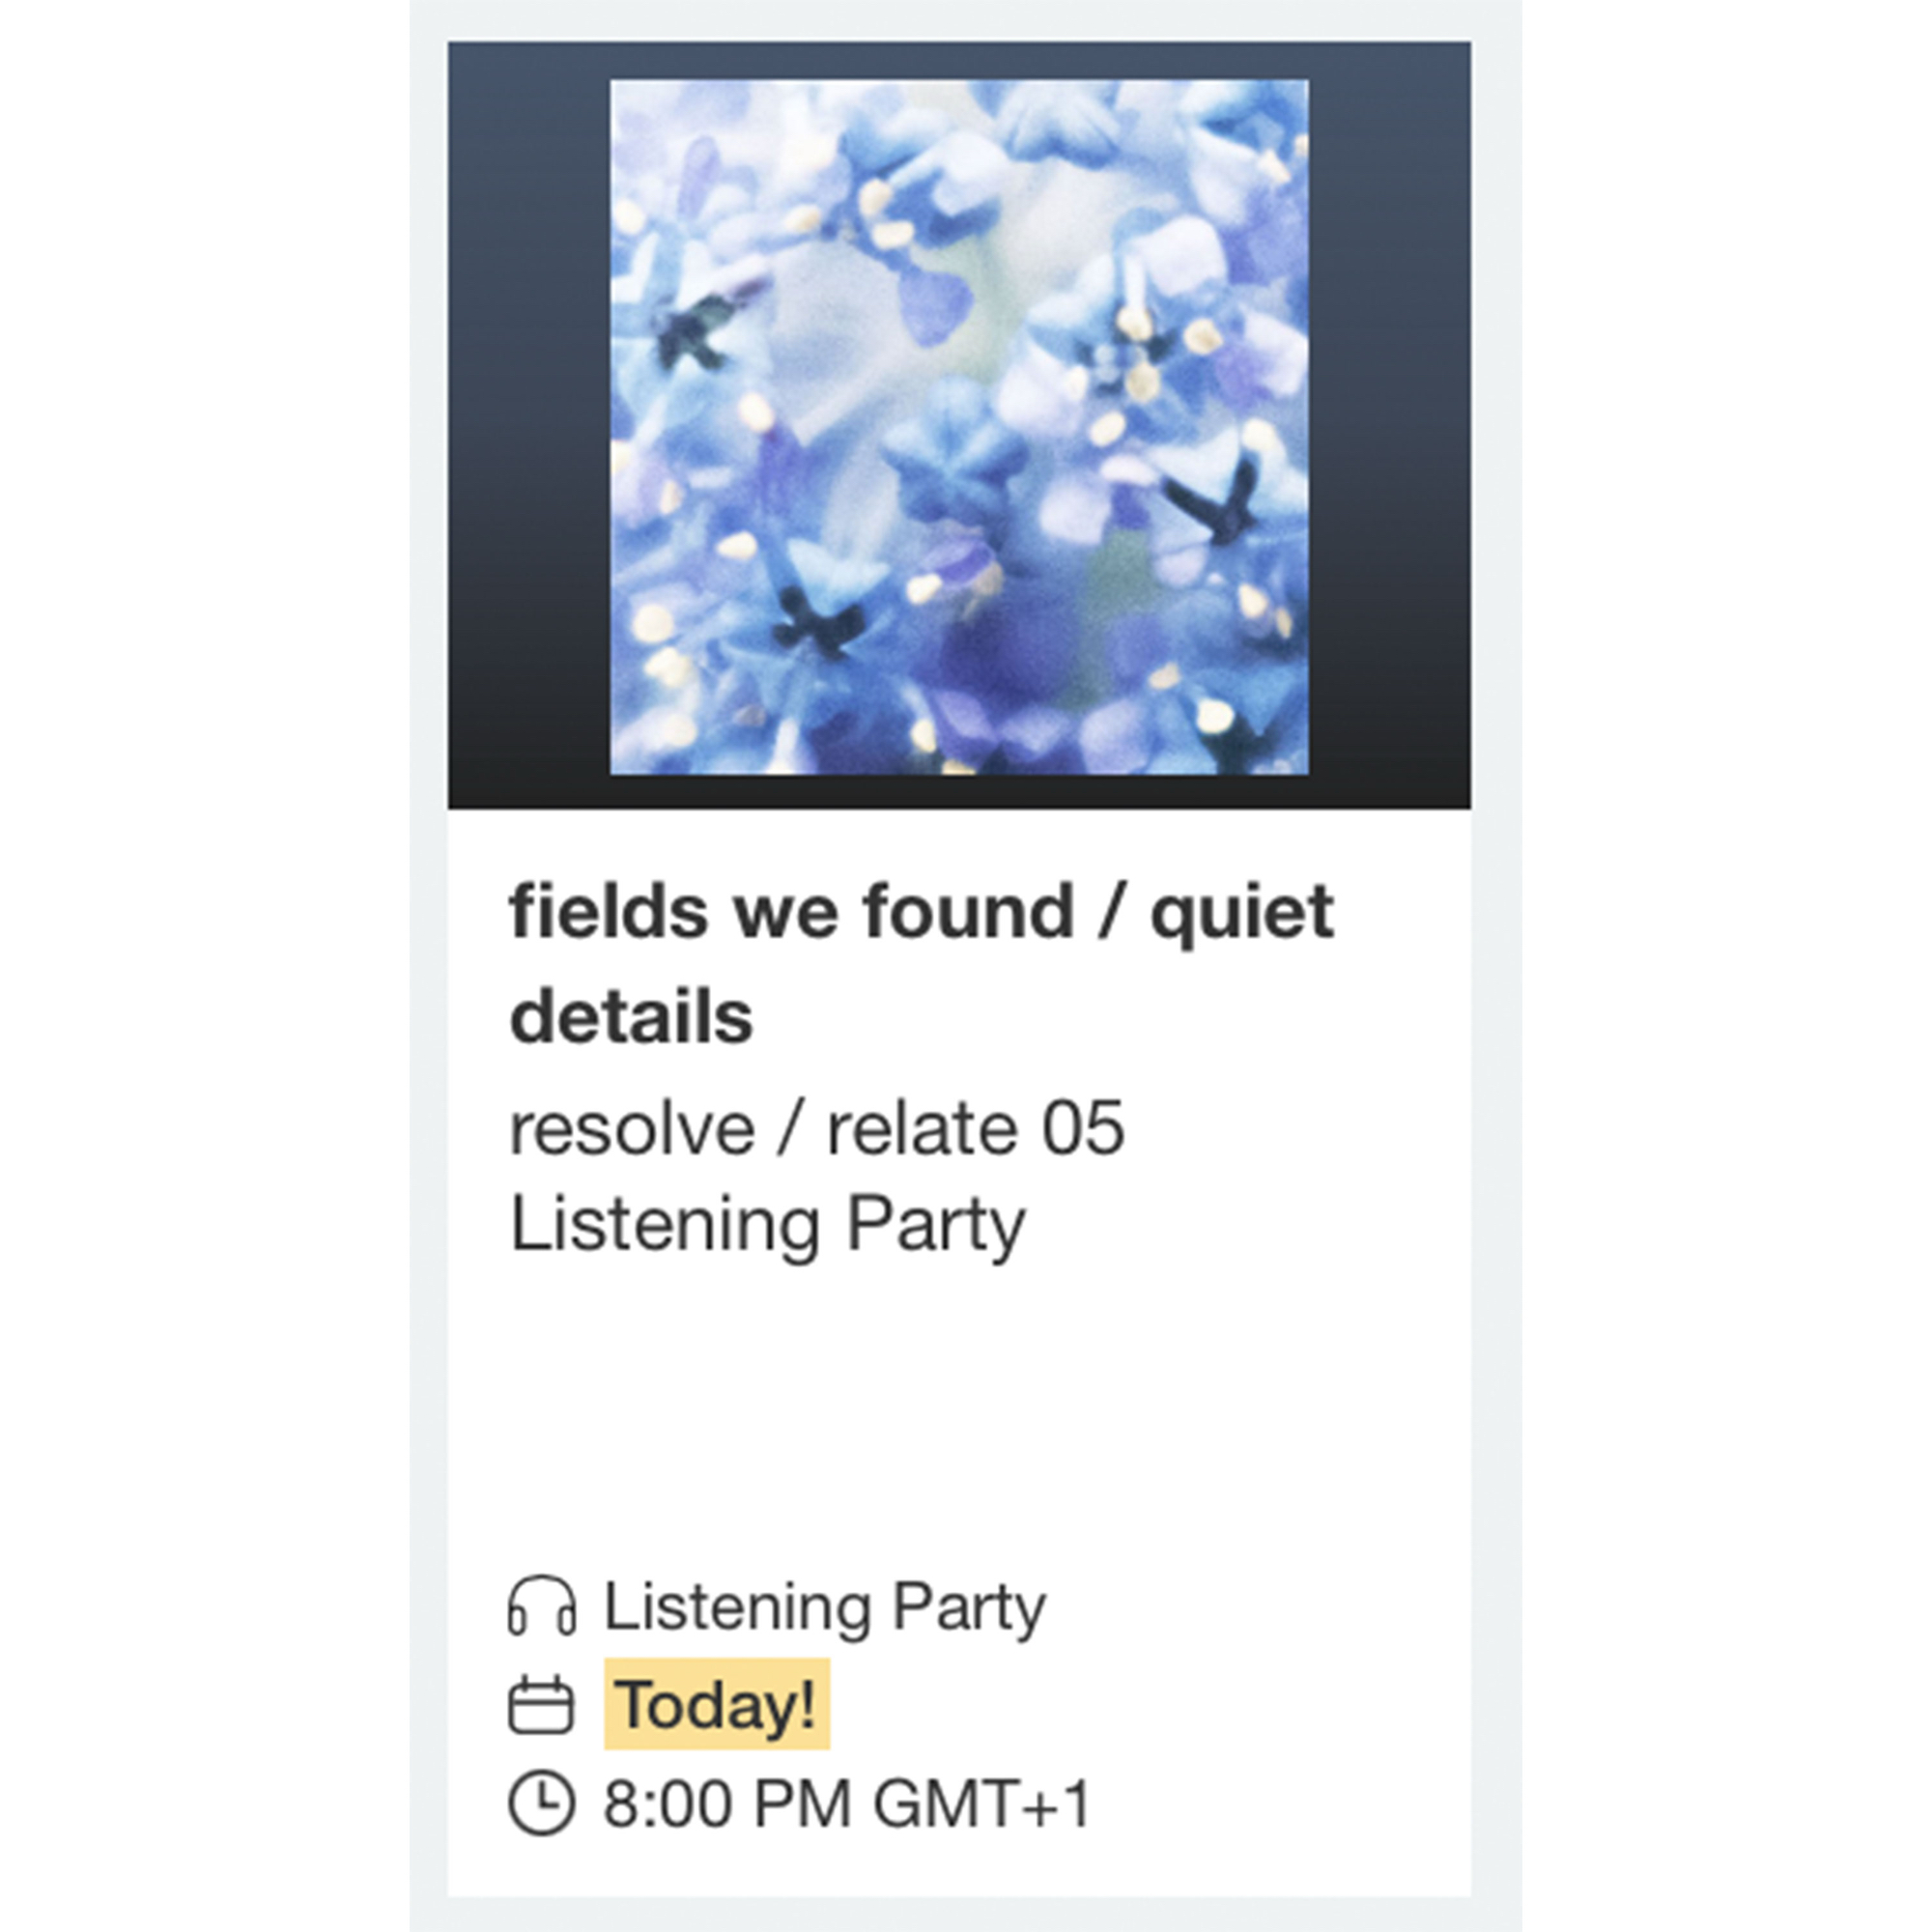This screenshot has height=1932, width=1932.
Task: Click dark banner right of album cover
Action: coord(1389,427)
